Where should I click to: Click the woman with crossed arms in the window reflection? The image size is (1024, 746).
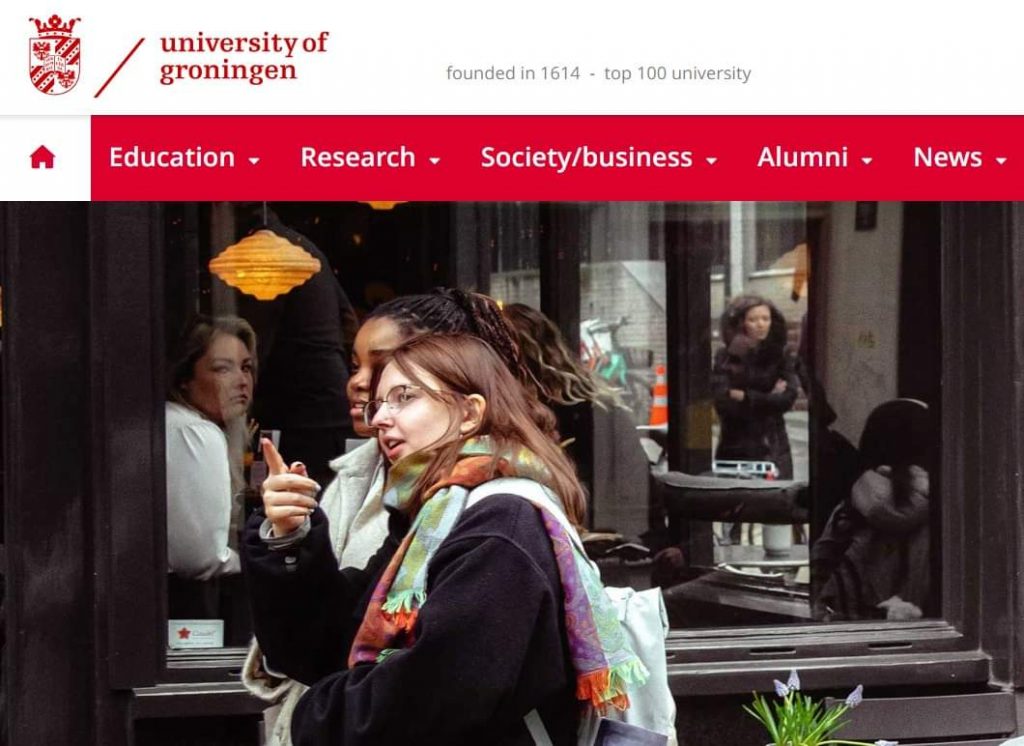pyautogui.click(x=754, y=385)
